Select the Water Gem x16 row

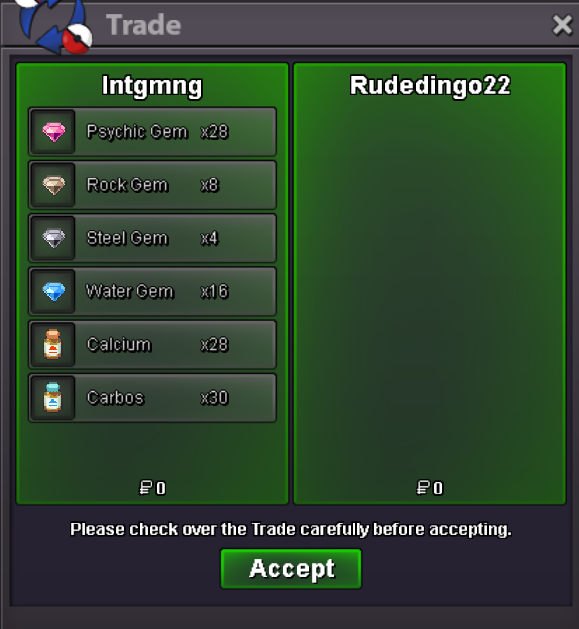point(152,291)
